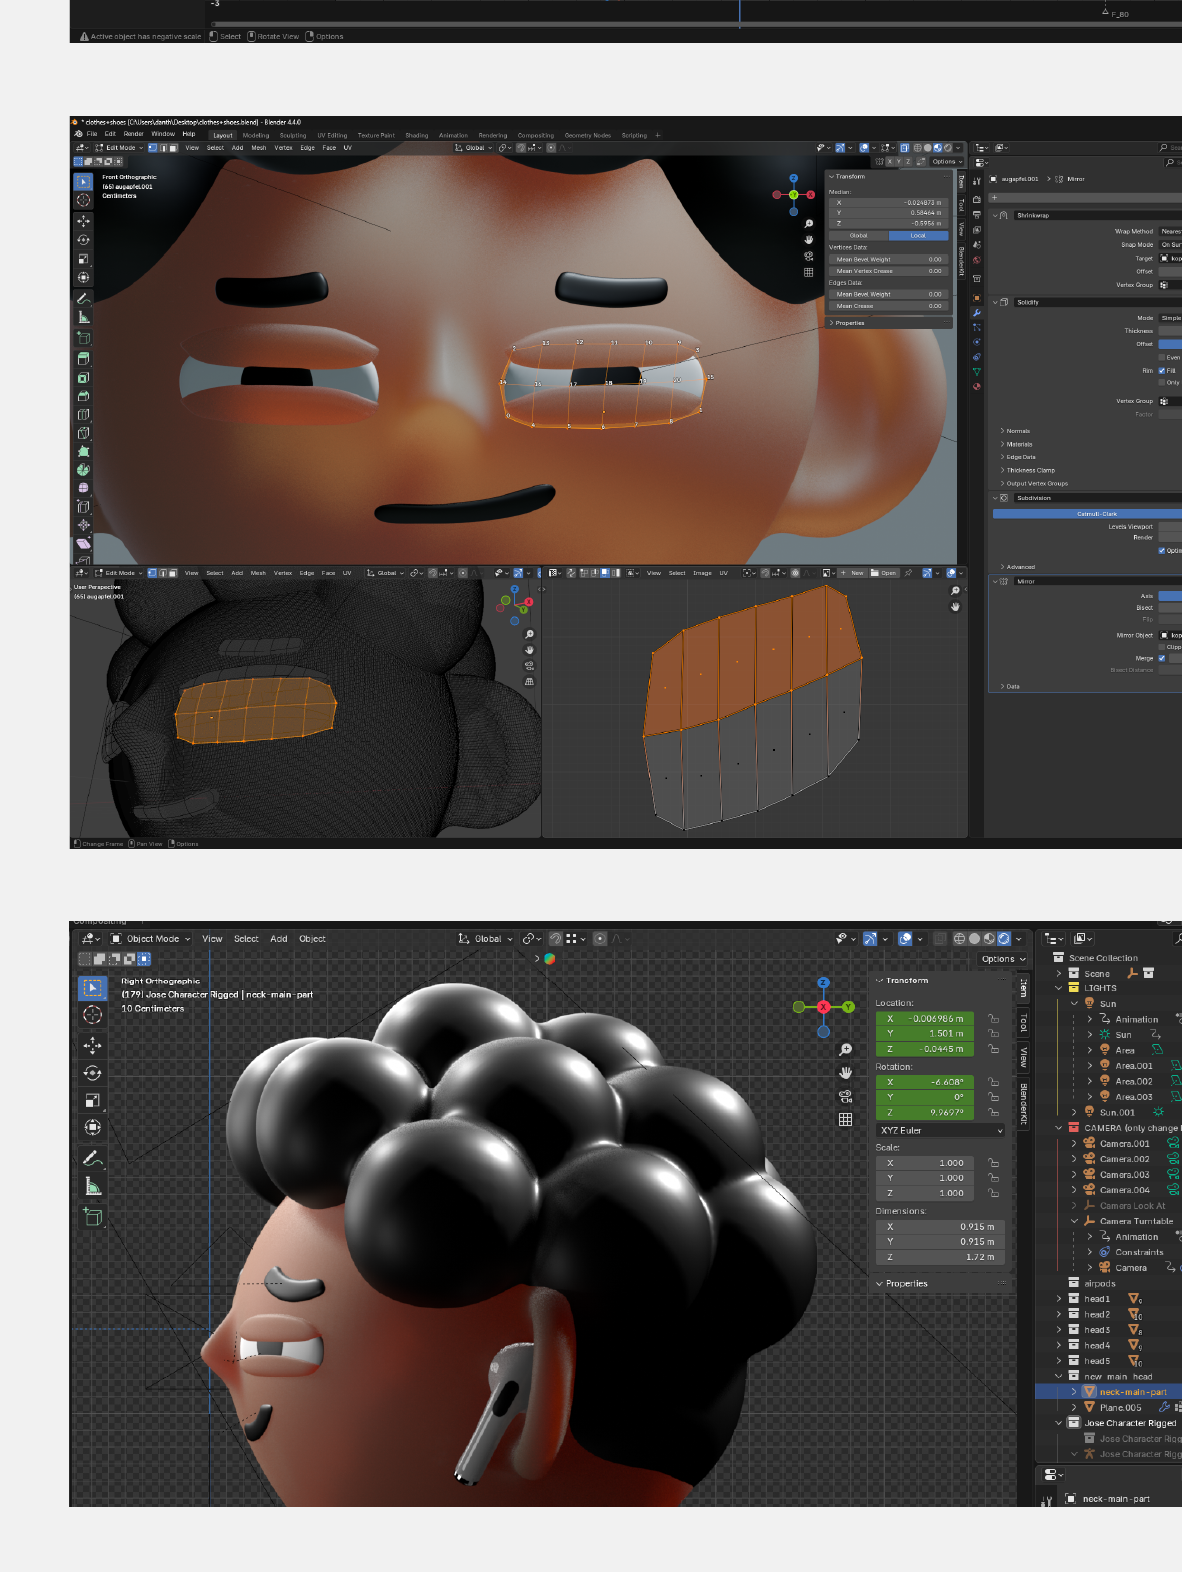Toggle X-ray icon in bottom viewport header
1182x1572 pixels.
(x=940, y=939)
